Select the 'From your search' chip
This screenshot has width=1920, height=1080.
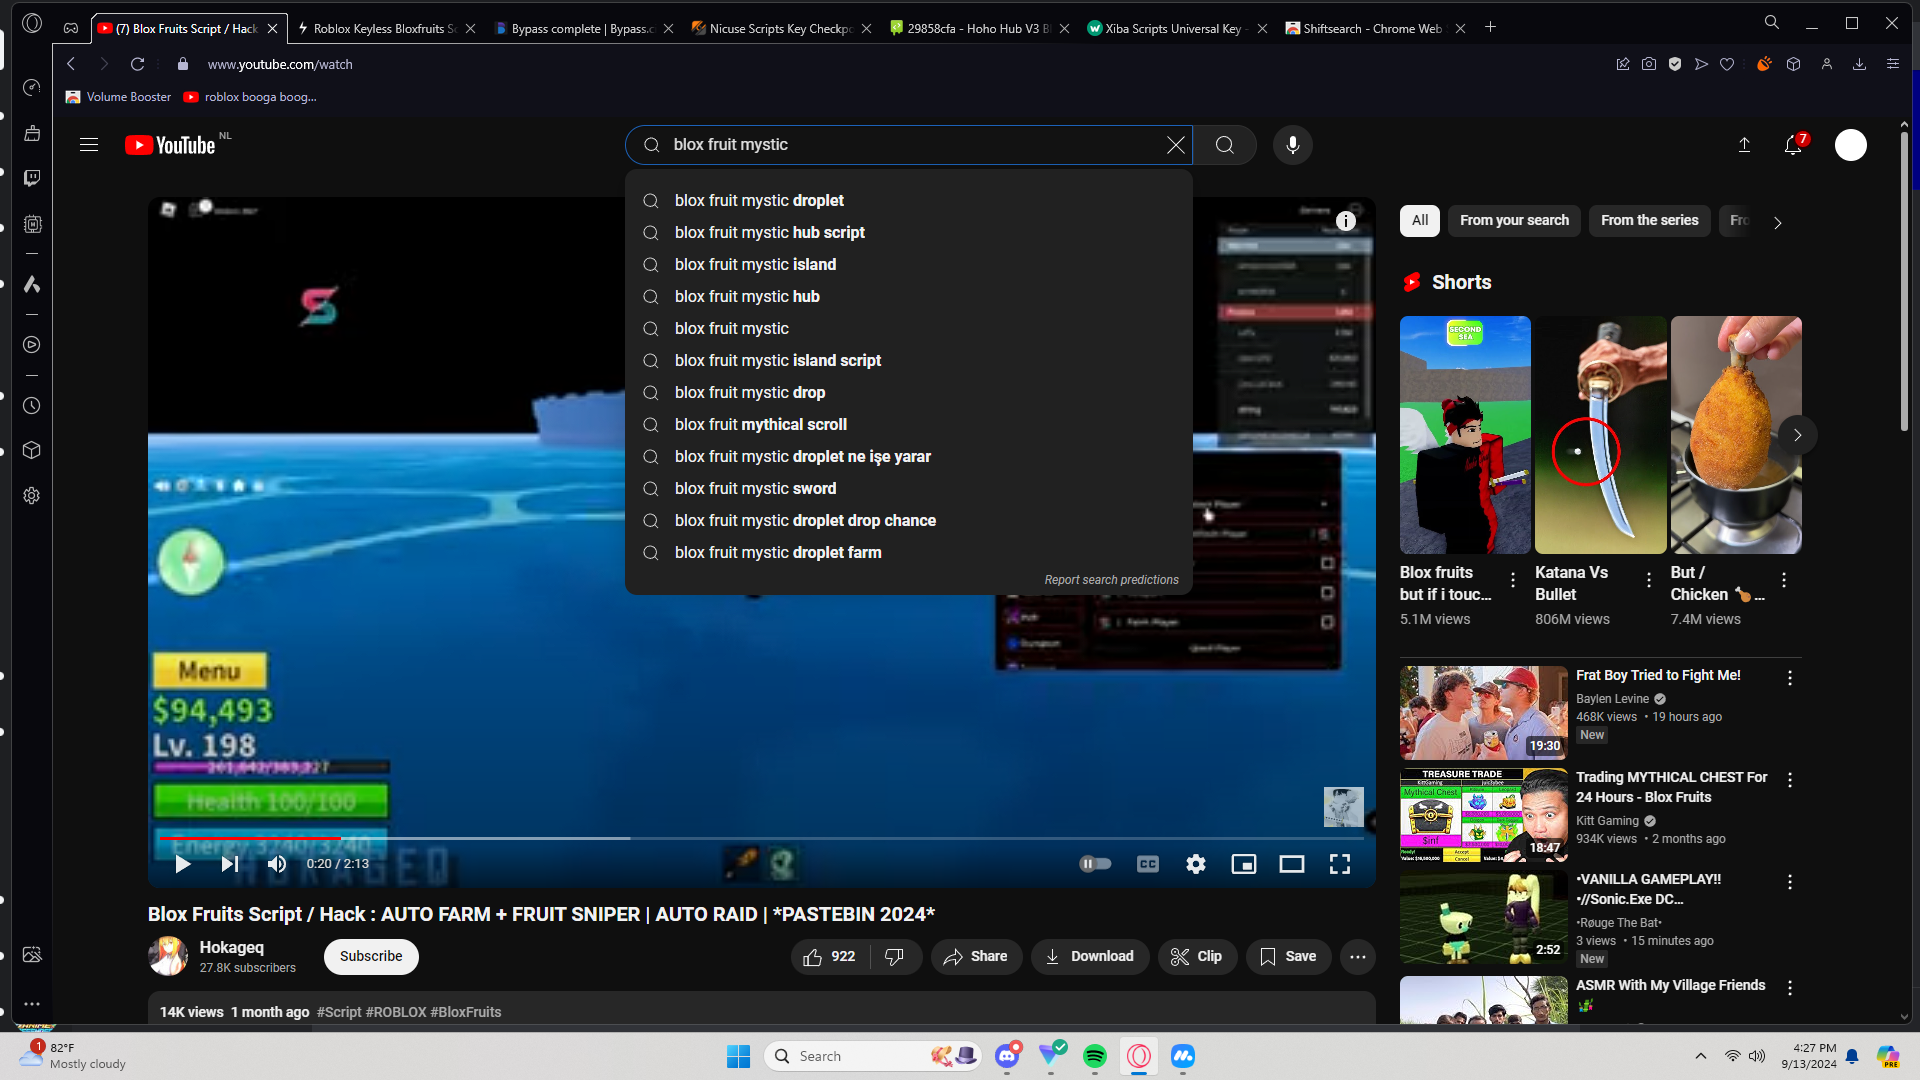[x=1514, y=221]
